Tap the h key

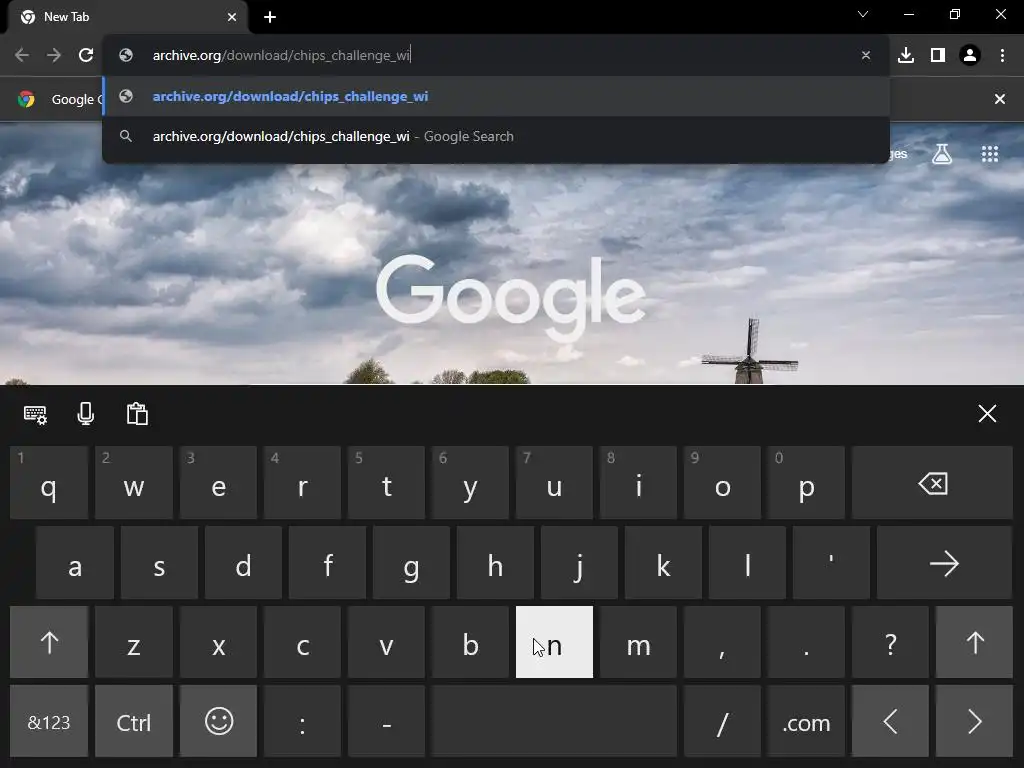495,563
